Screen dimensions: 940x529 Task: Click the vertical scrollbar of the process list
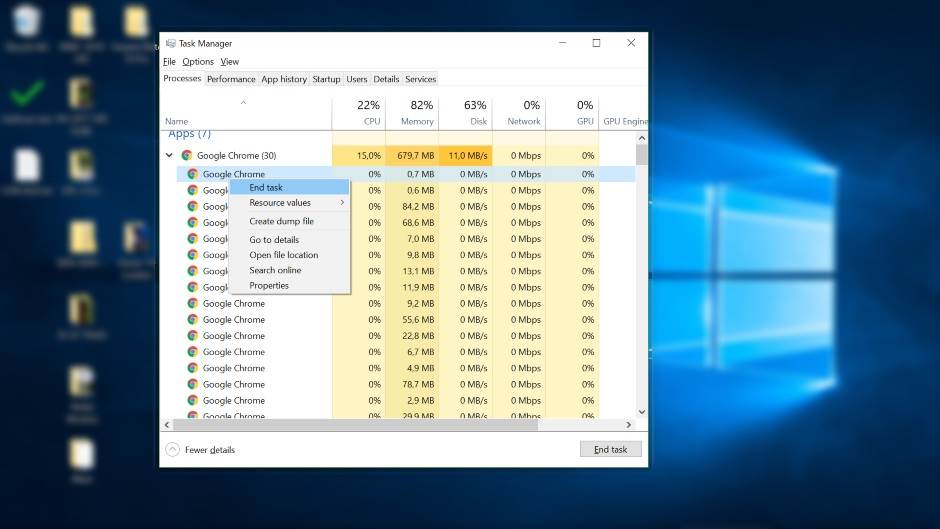[x=641, y=280]
